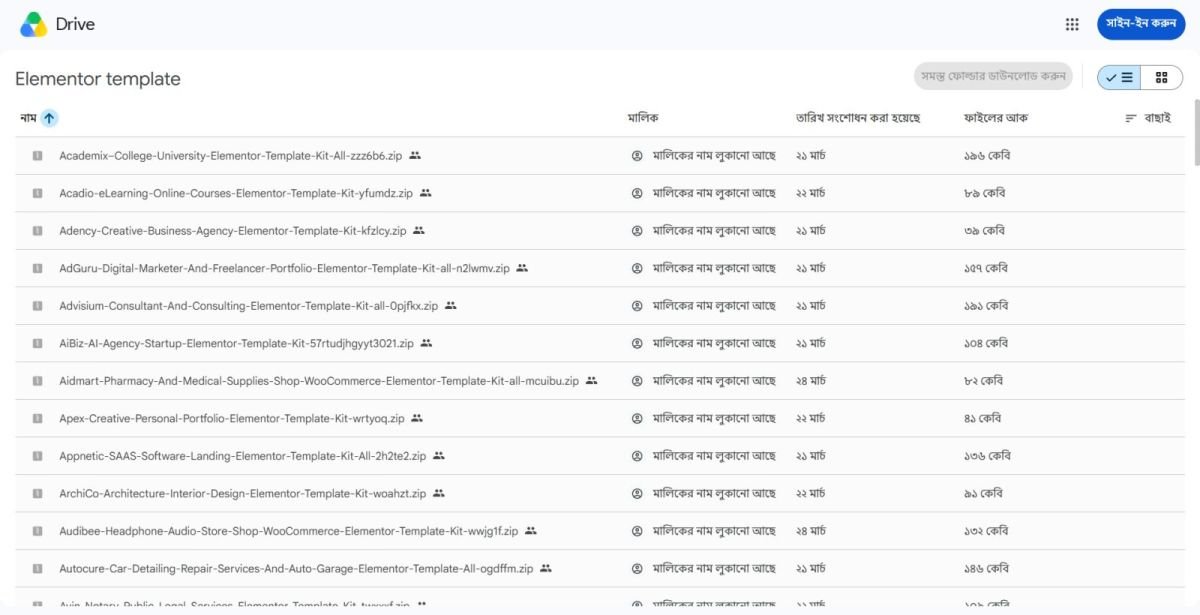Viewport: 1200px width, 615px height.
Task: Click the তারিখ সংশোধন করা হয়েছে column header
Action: 858,118
